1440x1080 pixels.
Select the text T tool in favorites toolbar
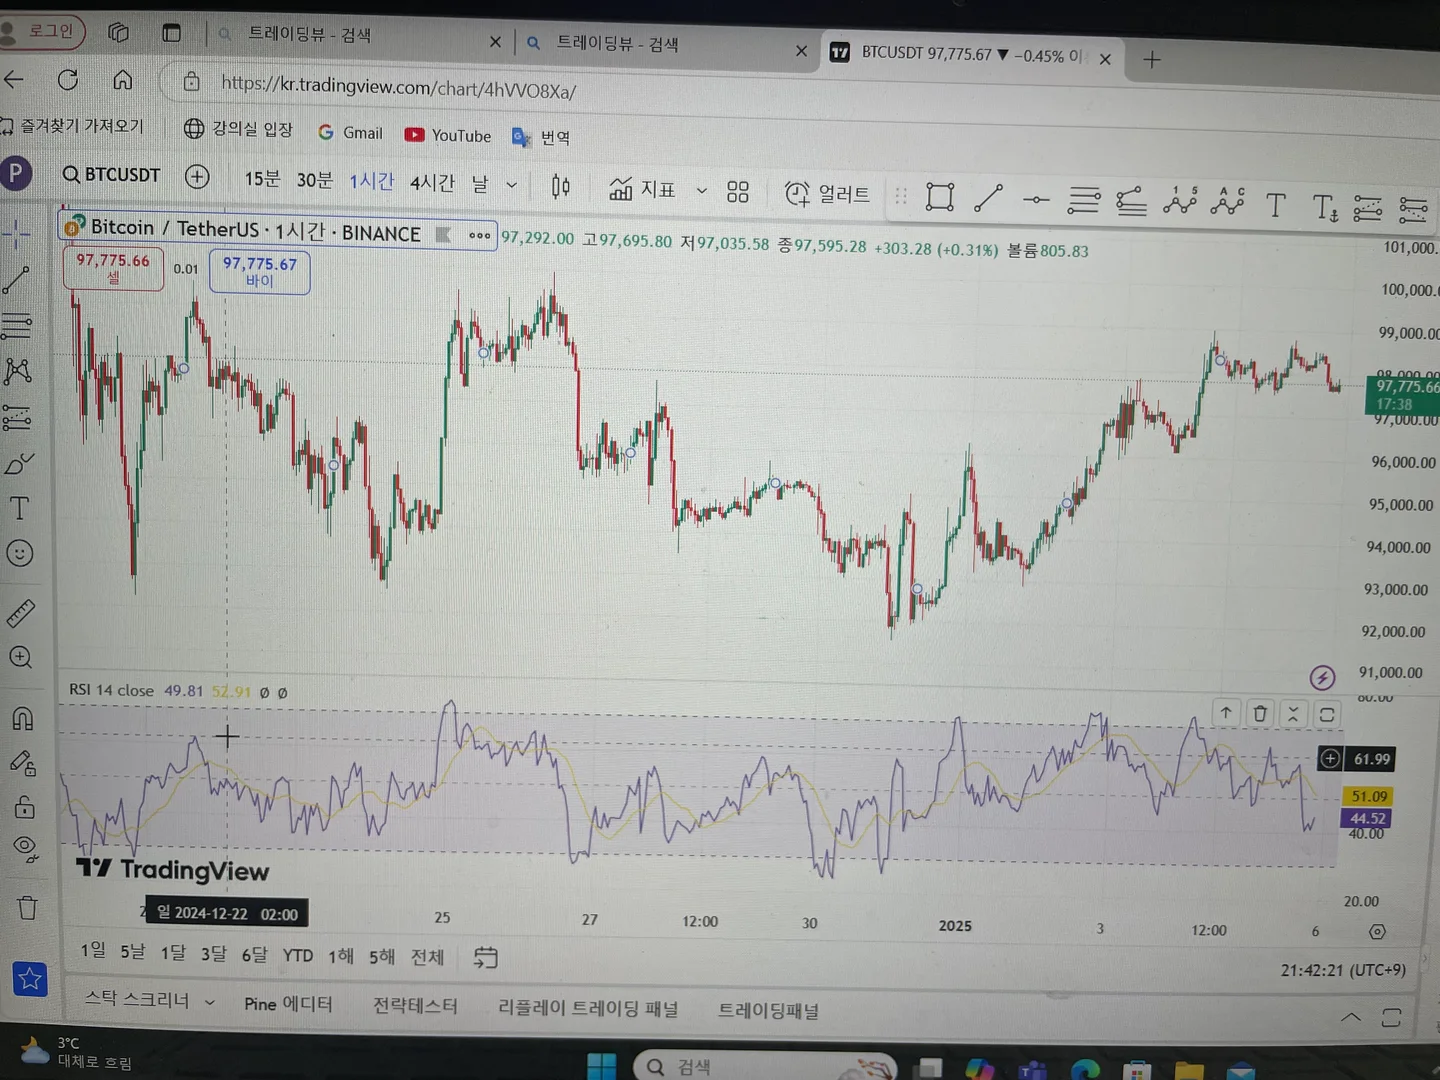1276,206
